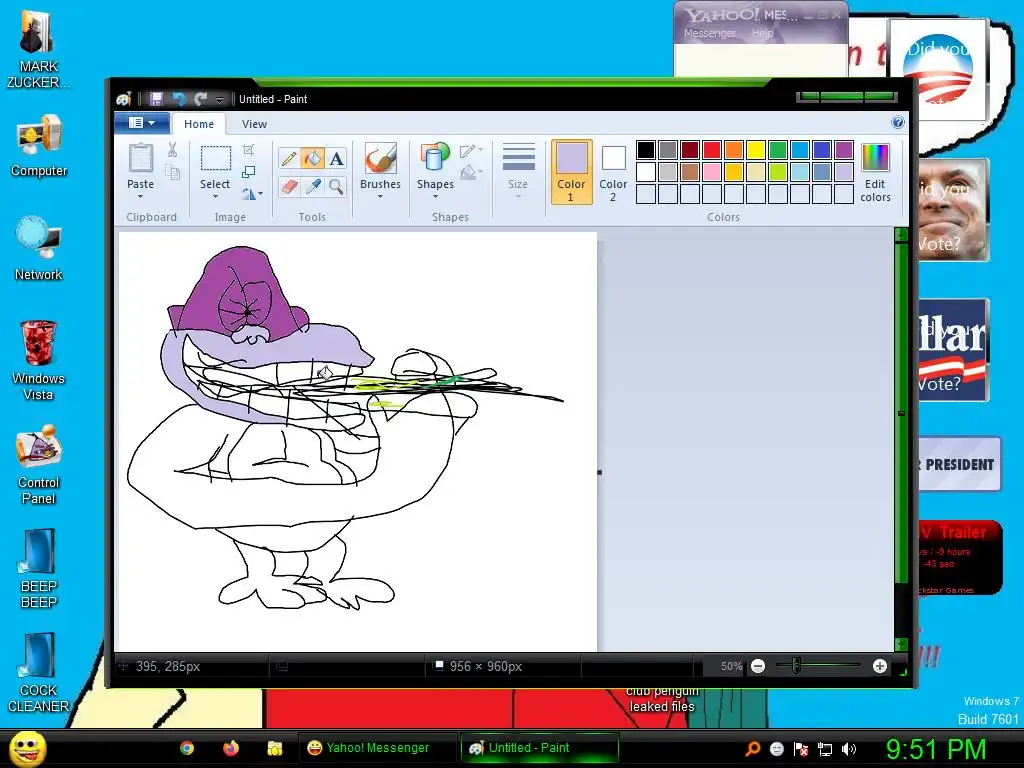This screenshot has height=768, width=1024.
Task: Click the vertical scrollbar in Paint
Action: coord(901,413)
